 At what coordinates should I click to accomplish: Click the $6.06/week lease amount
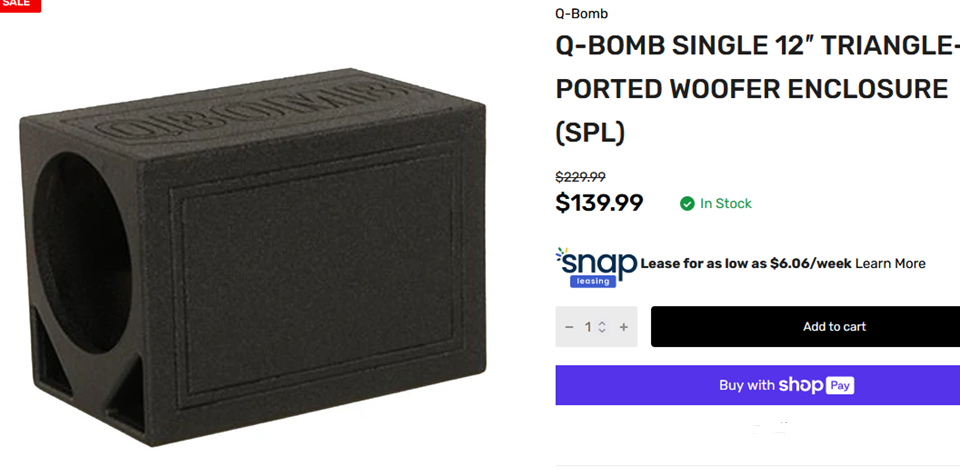pyautogui.click(x=811, y=264)
